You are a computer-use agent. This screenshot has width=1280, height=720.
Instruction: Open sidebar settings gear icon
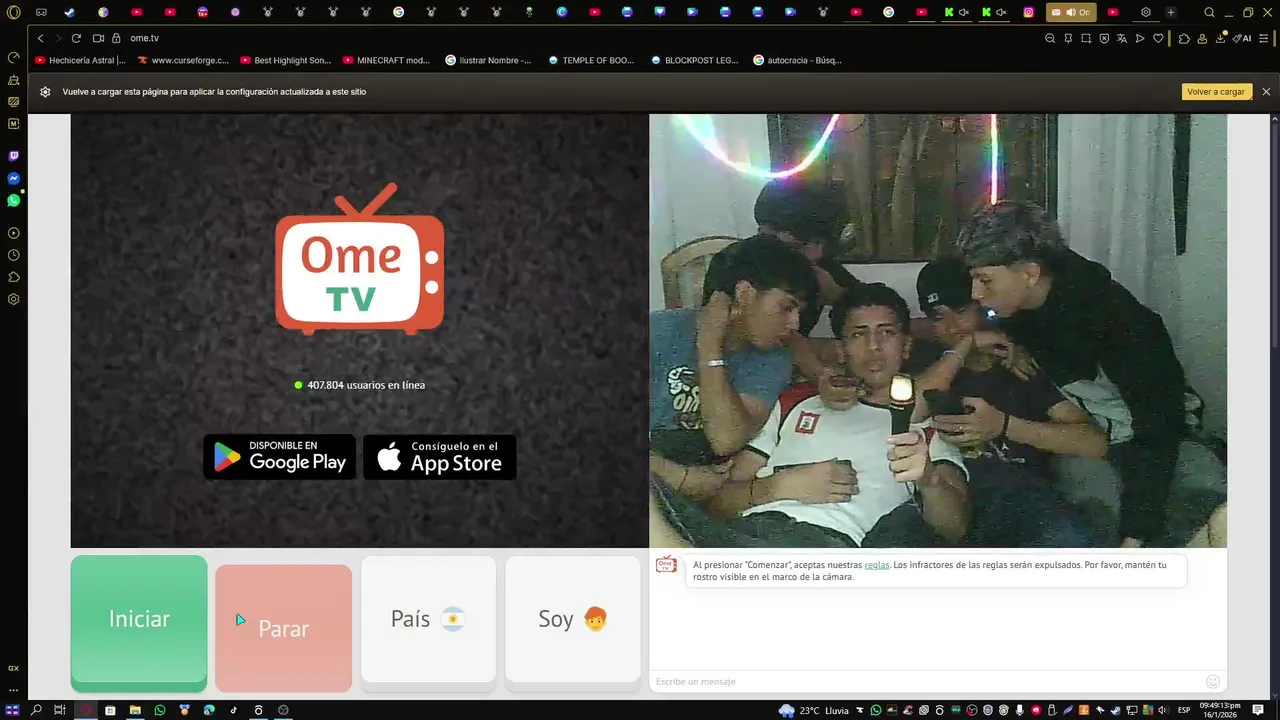[13, 299]
